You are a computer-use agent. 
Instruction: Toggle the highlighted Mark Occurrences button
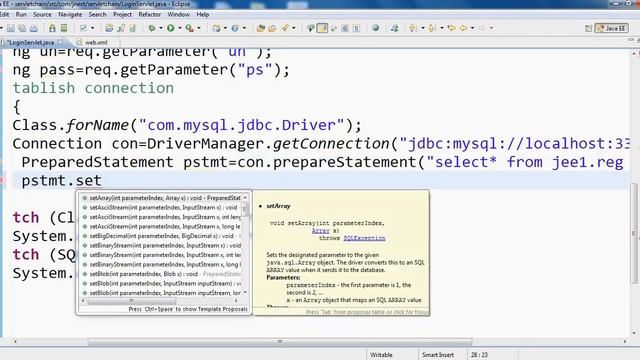tap(322, 28)
